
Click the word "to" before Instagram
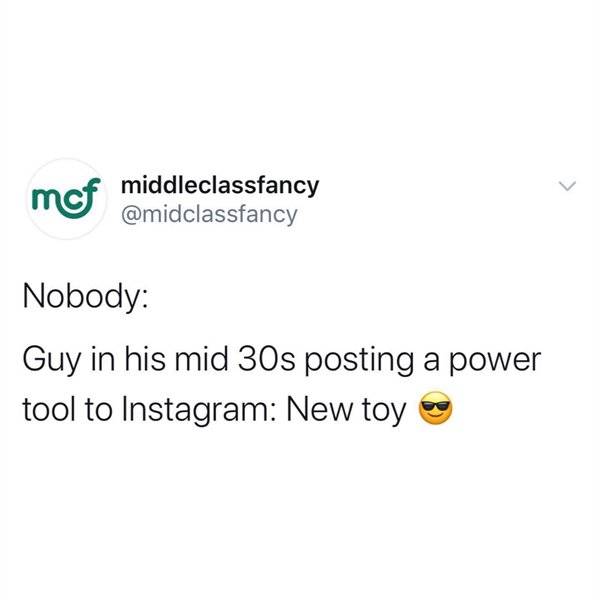pyautogui.click(x=98, y=409)
